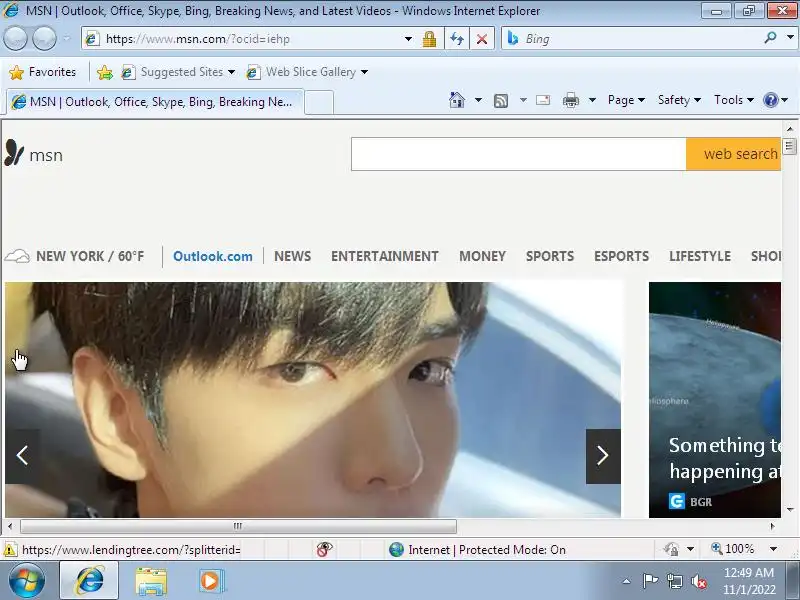Go to the MONEY section

point(482,256)
